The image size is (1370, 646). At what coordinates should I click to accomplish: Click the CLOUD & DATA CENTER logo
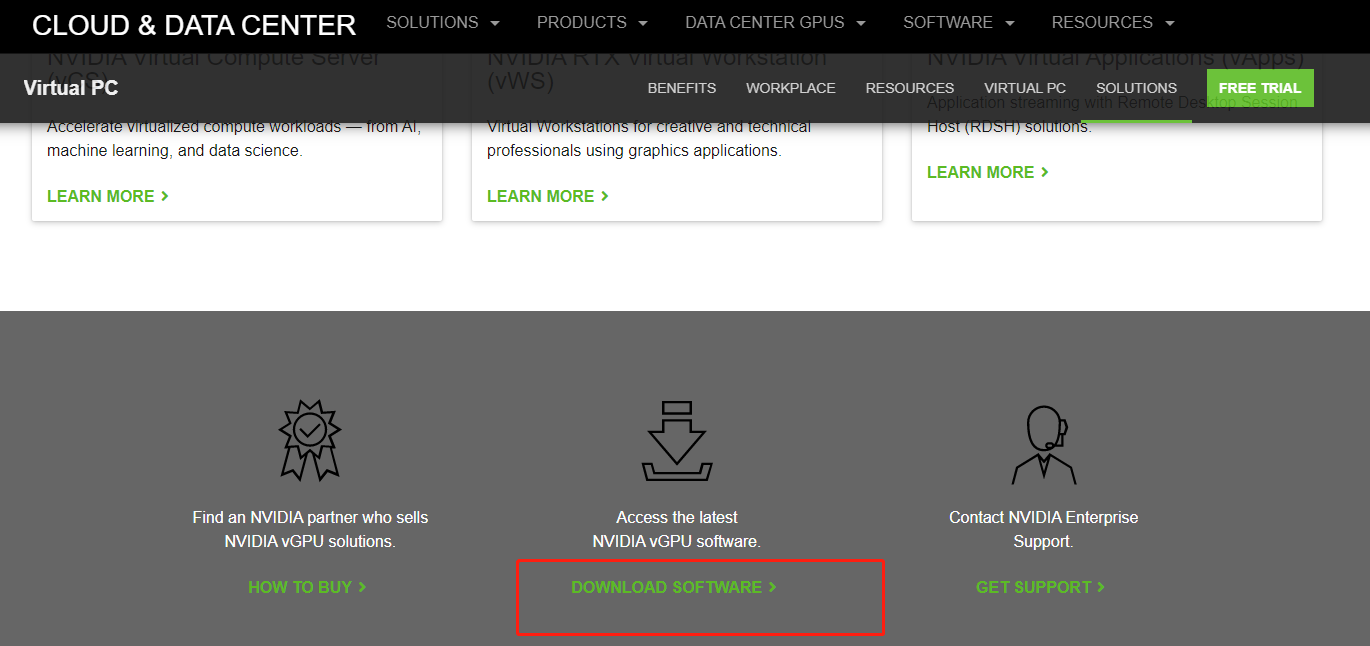click(192, 25)
